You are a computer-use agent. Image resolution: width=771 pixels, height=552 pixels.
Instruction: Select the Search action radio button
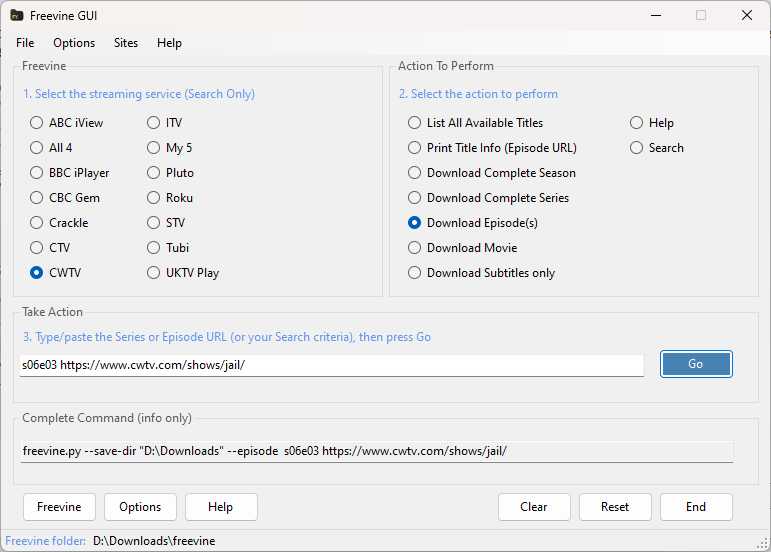coord(637,148)
